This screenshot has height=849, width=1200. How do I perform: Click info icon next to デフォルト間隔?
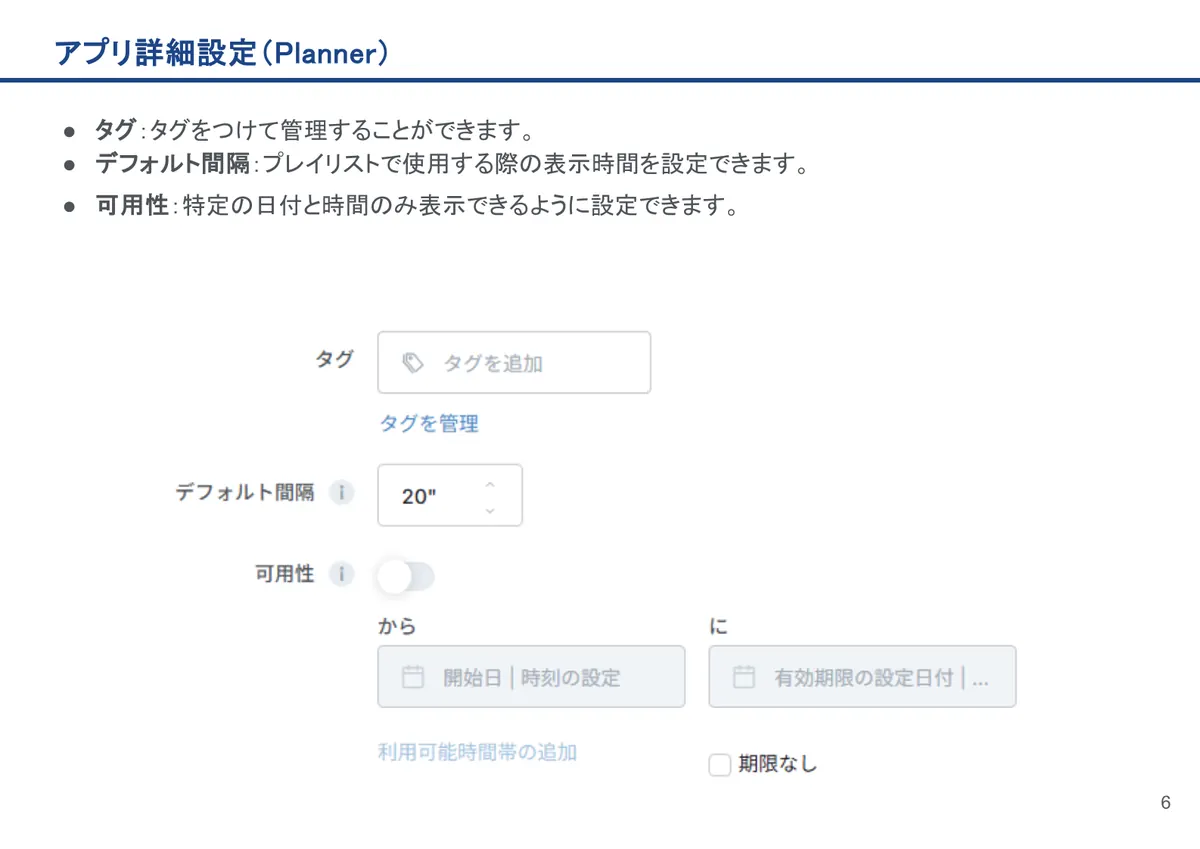coord(342,493)
